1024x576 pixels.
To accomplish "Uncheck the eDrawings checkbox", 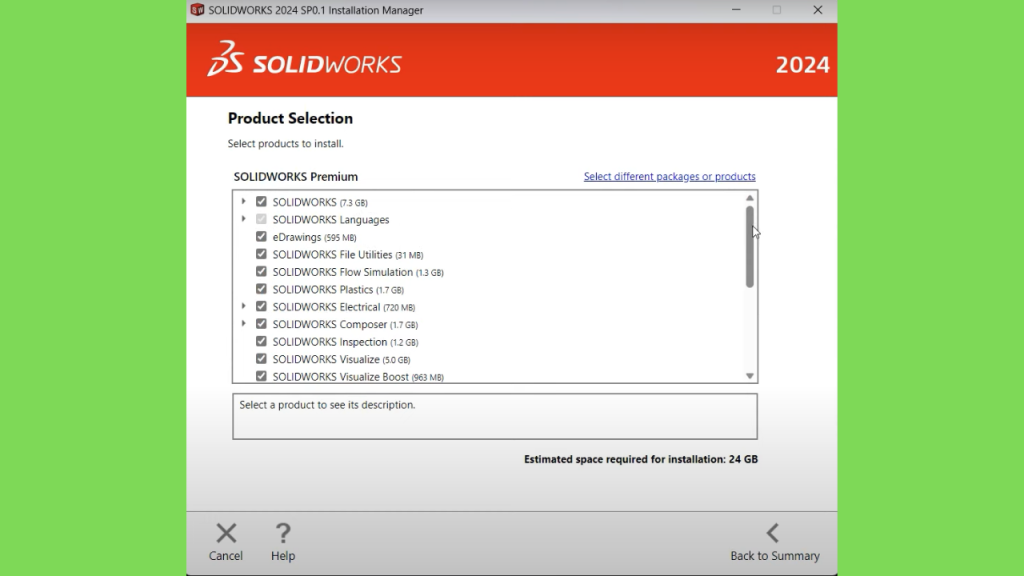I will pos(261,236).
